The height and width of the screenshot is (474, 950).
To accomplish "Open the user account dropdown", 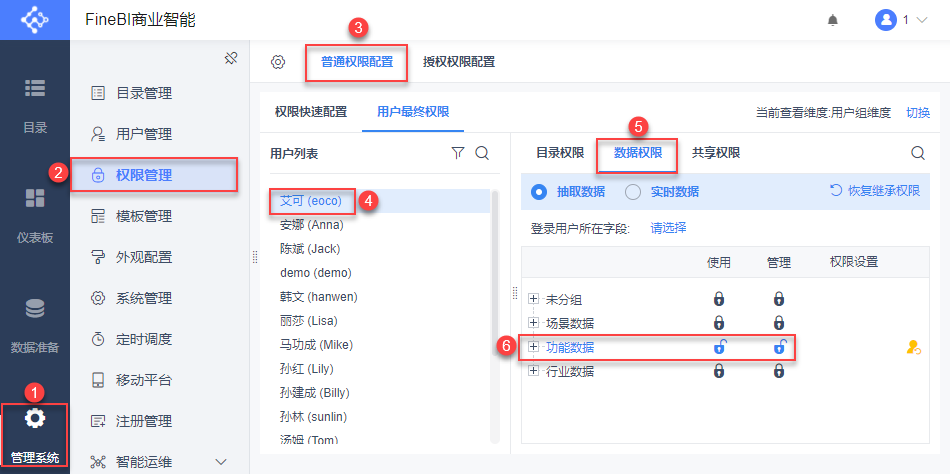I will pos(900,20).
